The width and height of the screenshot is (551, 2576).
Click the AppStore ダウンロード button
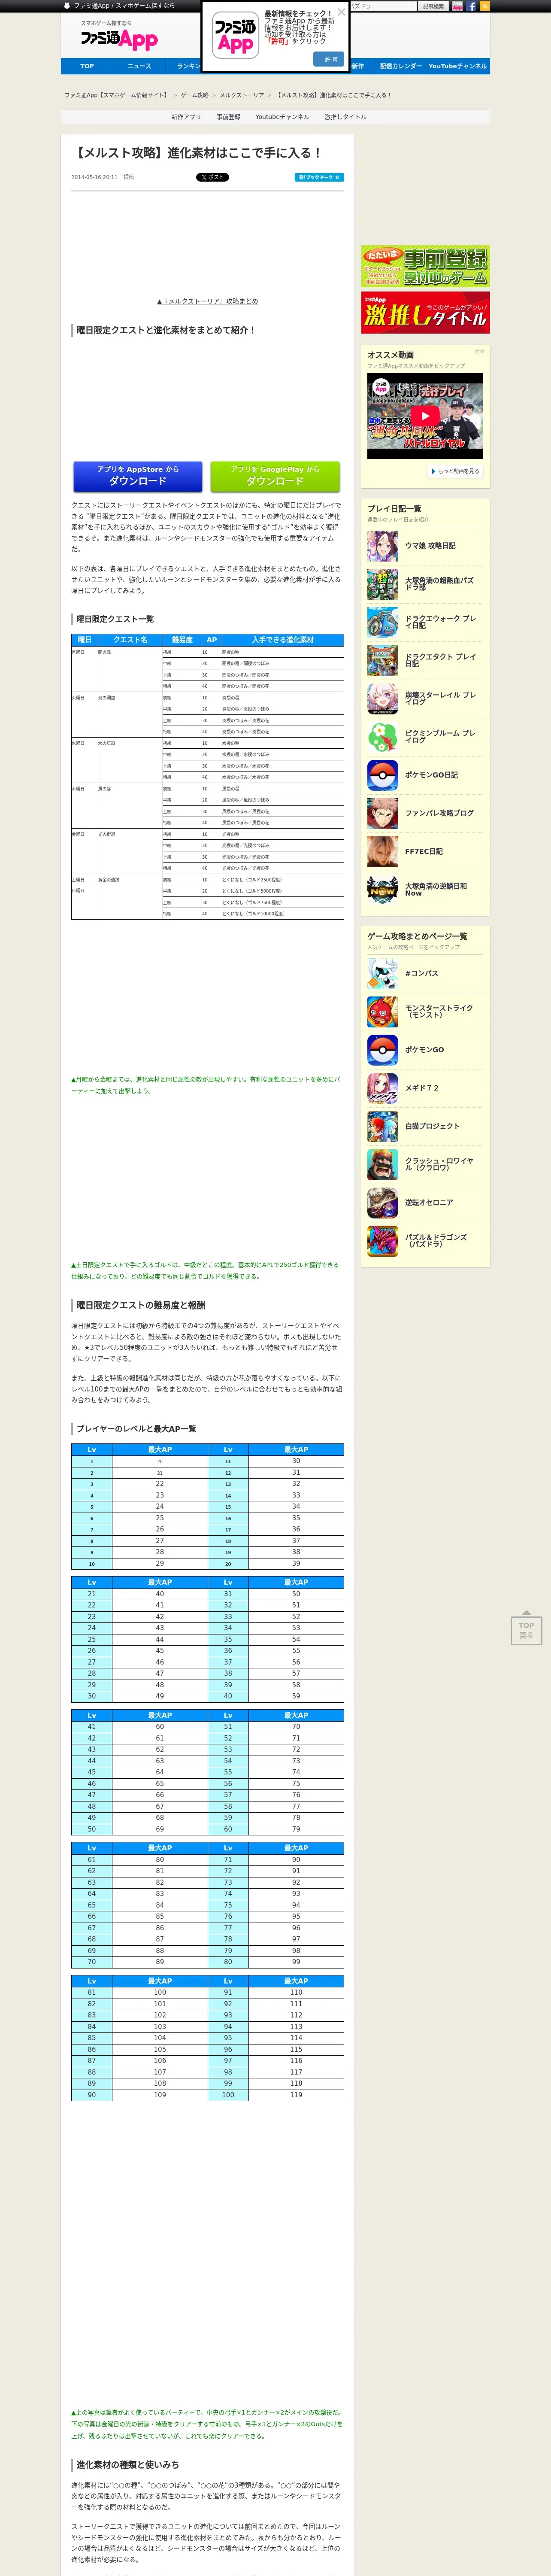[138, 476]
